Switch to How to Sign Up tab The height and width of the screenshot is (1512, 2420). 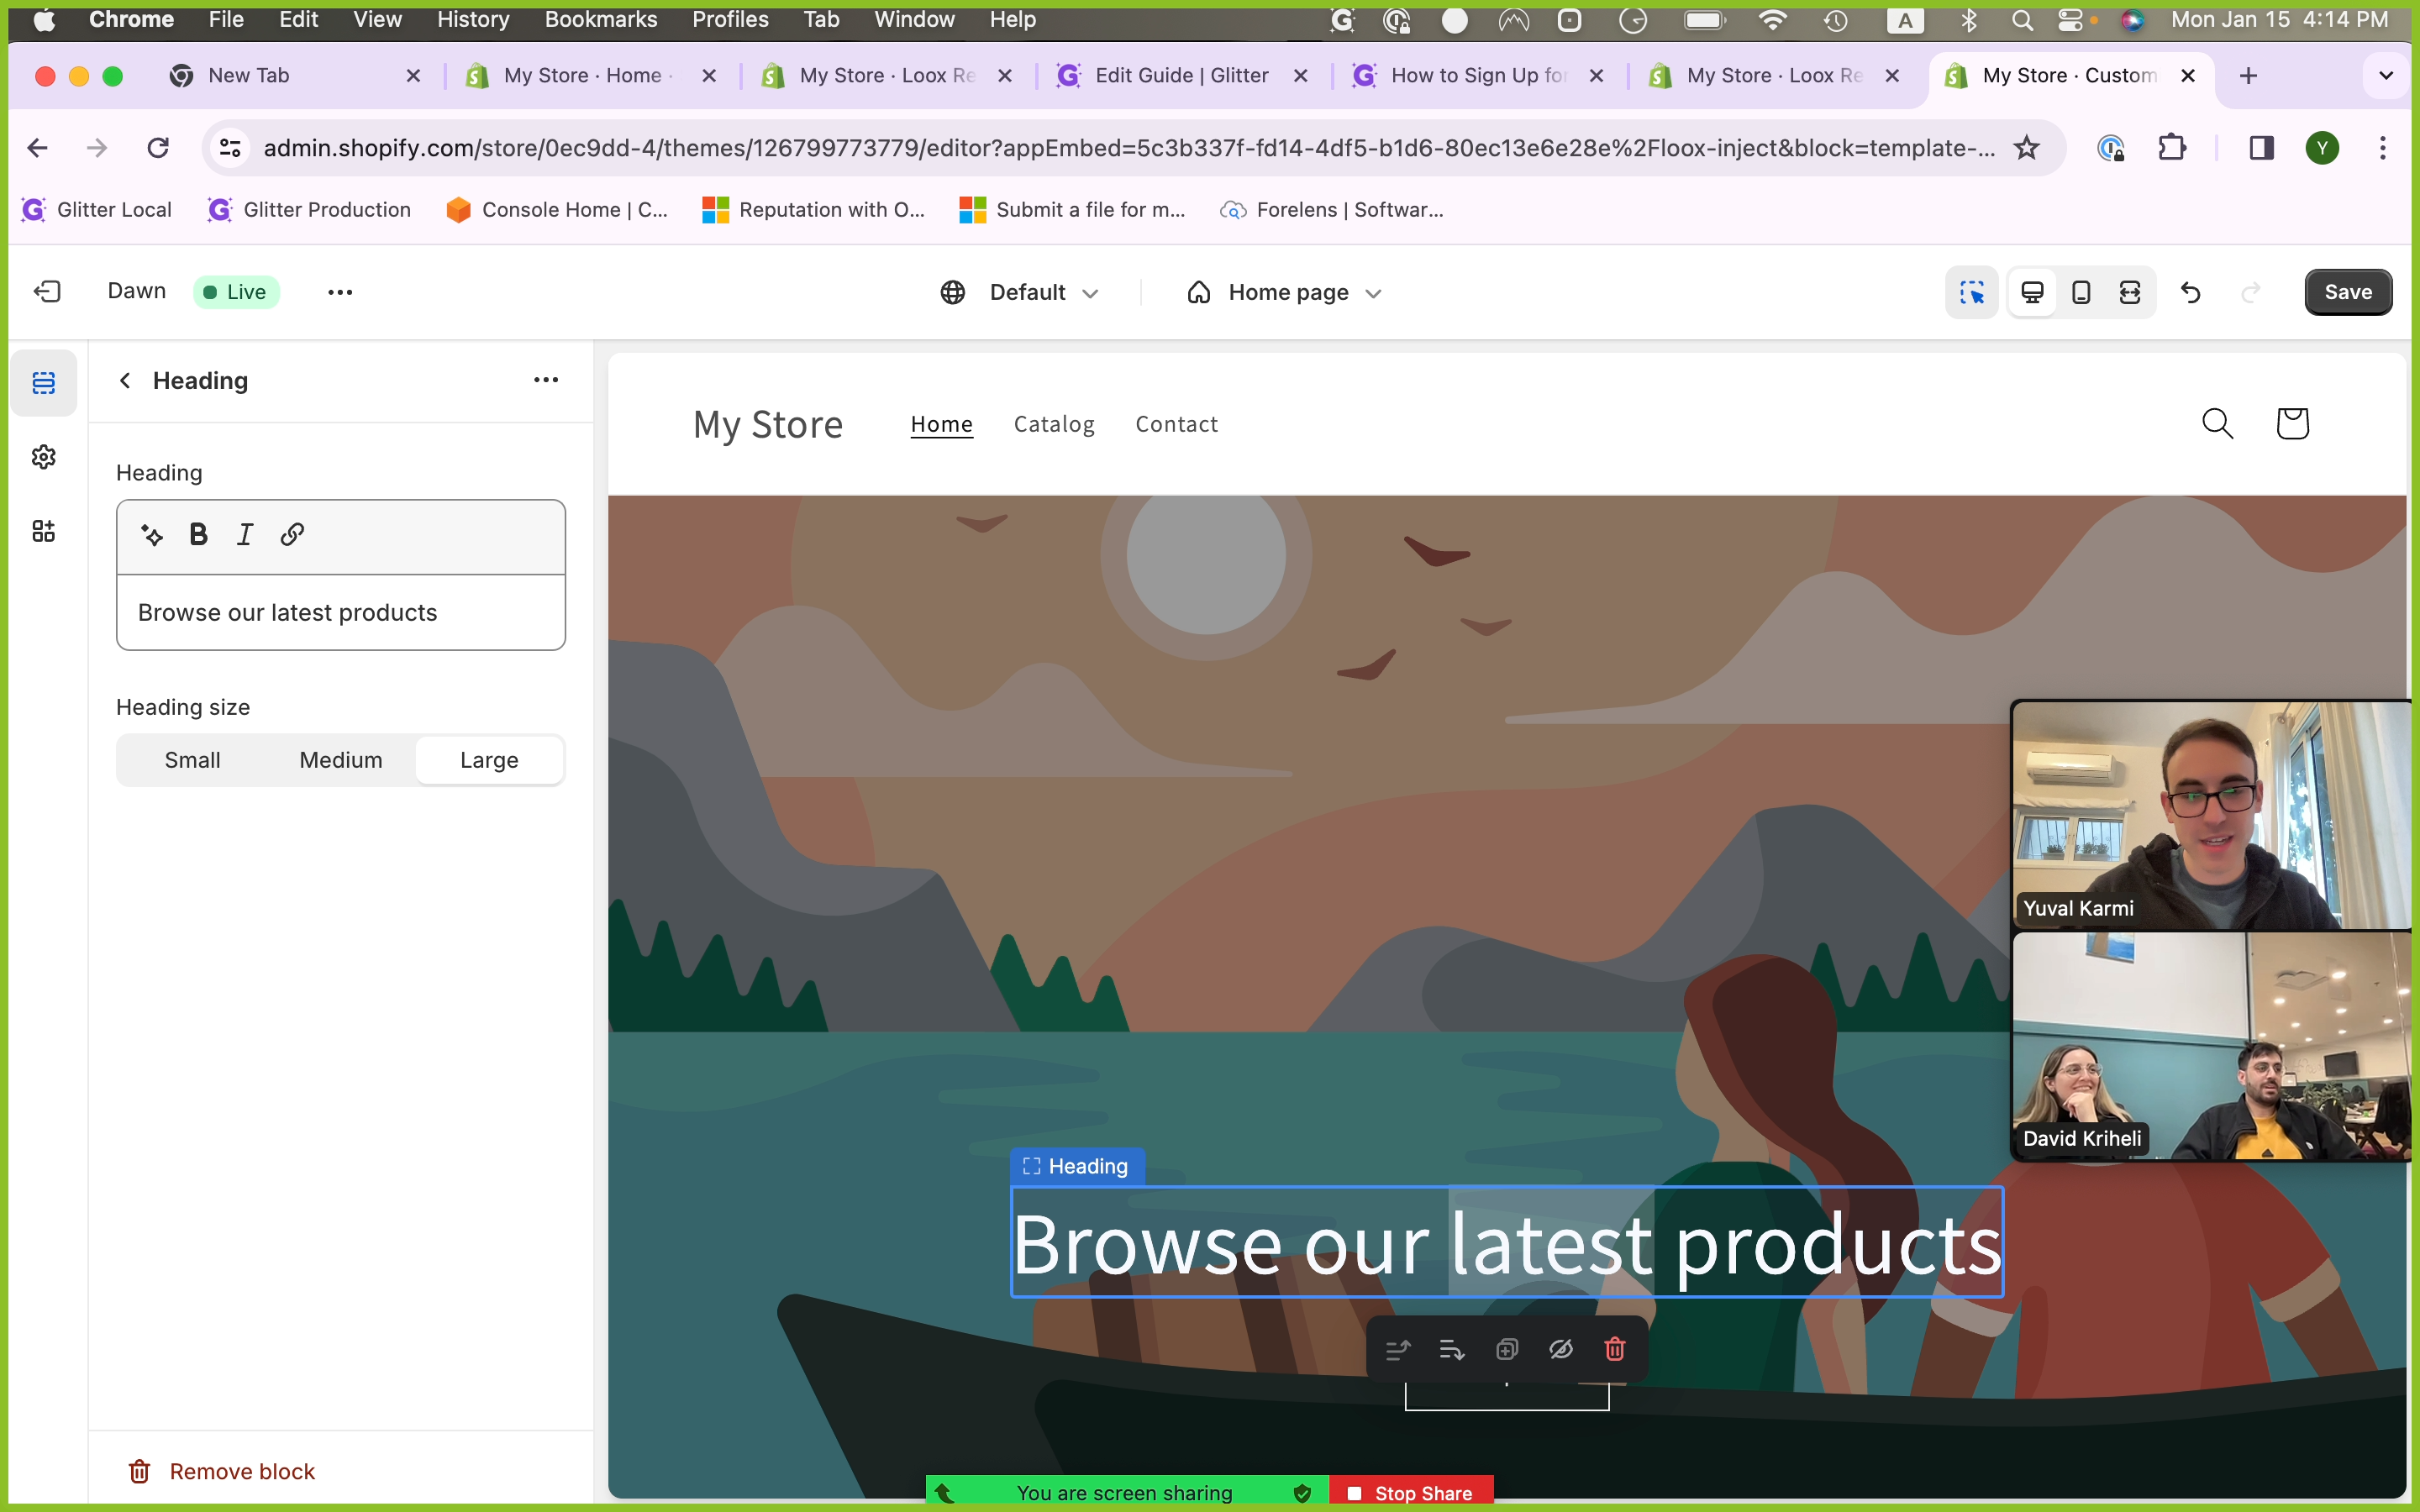pyautogui.click(x=1478, y=76)
